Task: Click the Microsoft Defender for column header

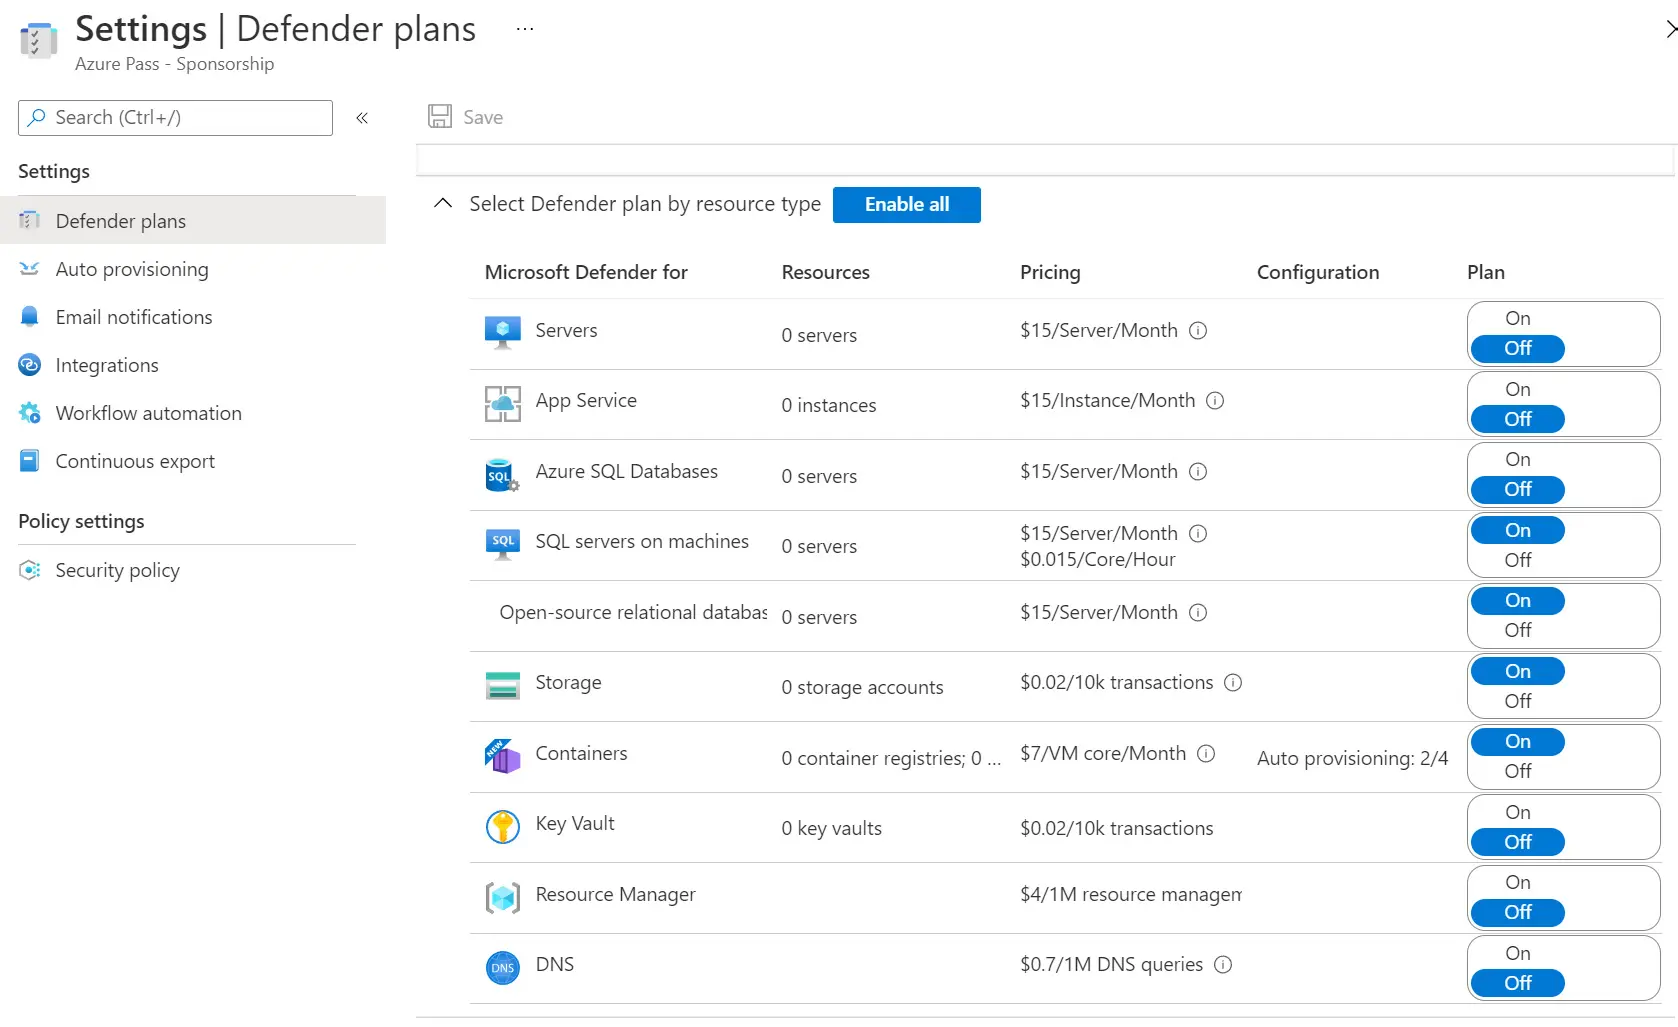Action: tap(586, 272)
